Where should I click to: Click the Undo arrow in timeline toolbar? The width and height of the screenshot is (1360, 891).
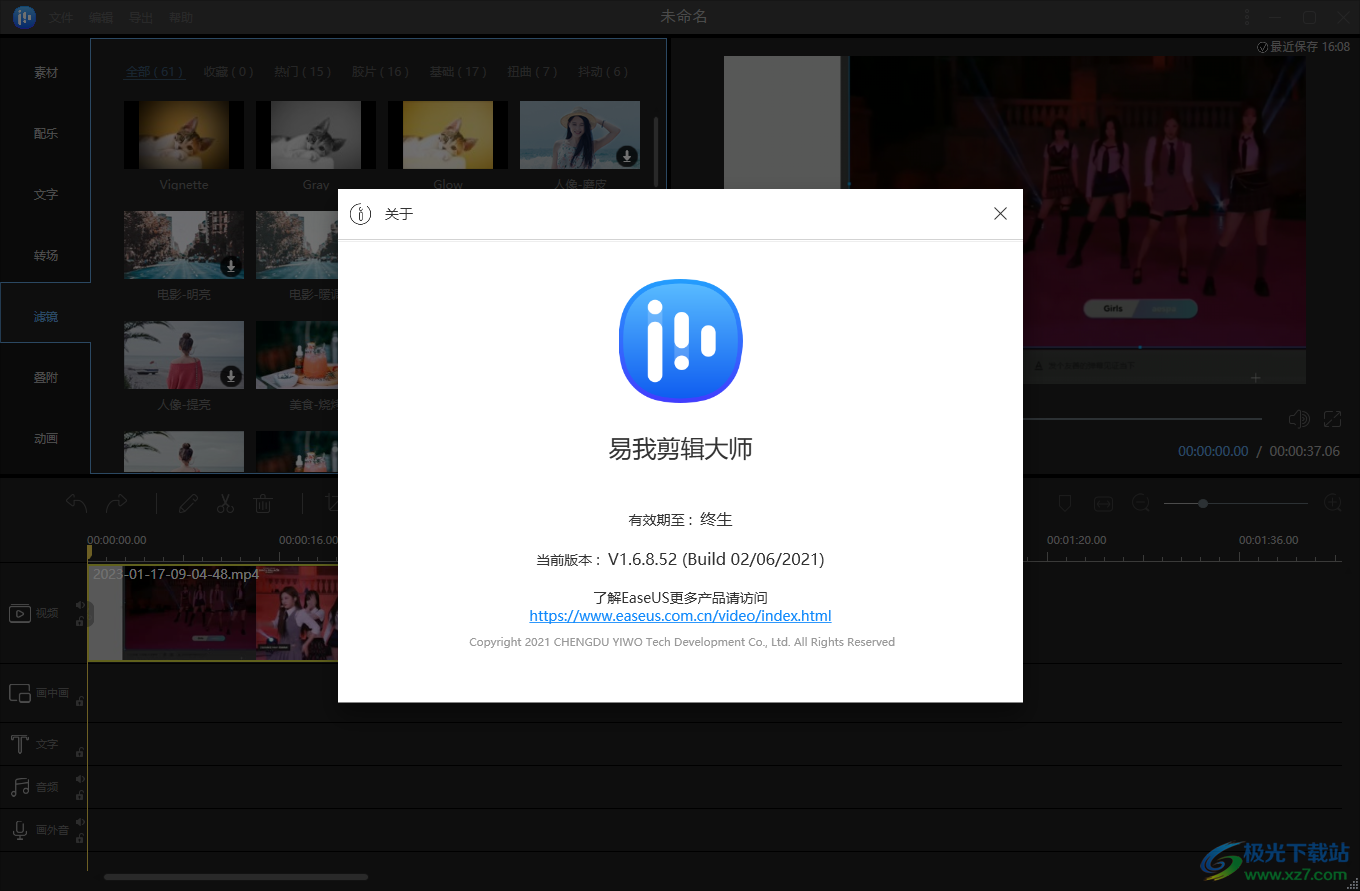coord(77,503)
